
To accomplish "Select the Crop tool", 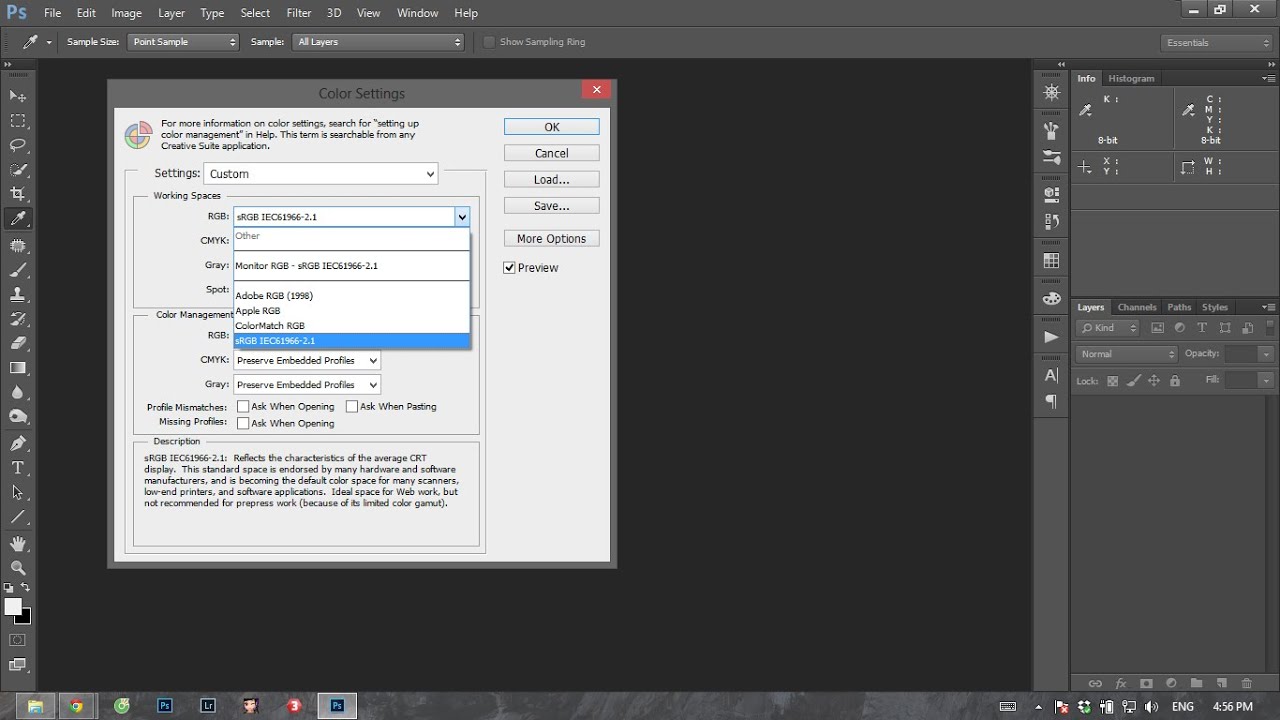I will (18, 194).
